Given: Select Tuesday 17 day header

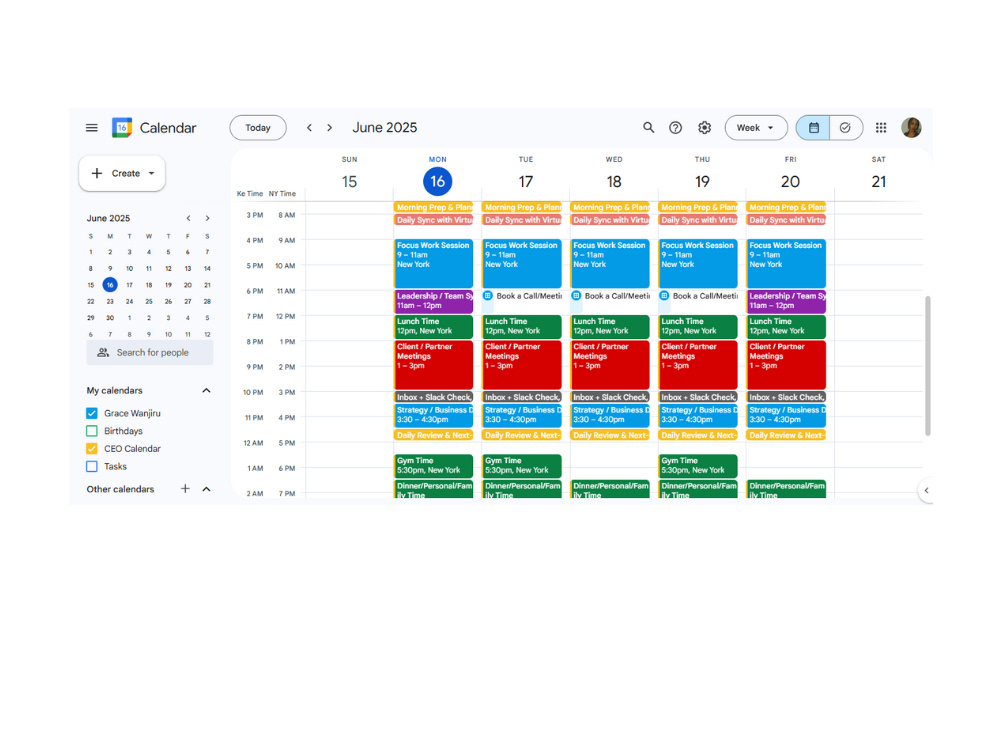Looking at the screenshot, I should tap(526, 181).
